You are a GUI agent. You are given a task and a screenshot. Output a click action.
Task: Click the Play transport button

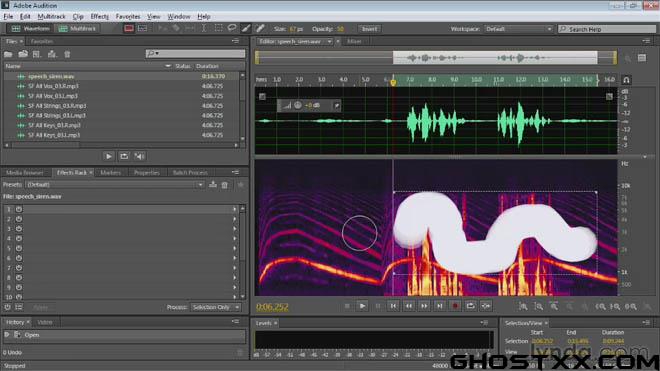(362, 306)
